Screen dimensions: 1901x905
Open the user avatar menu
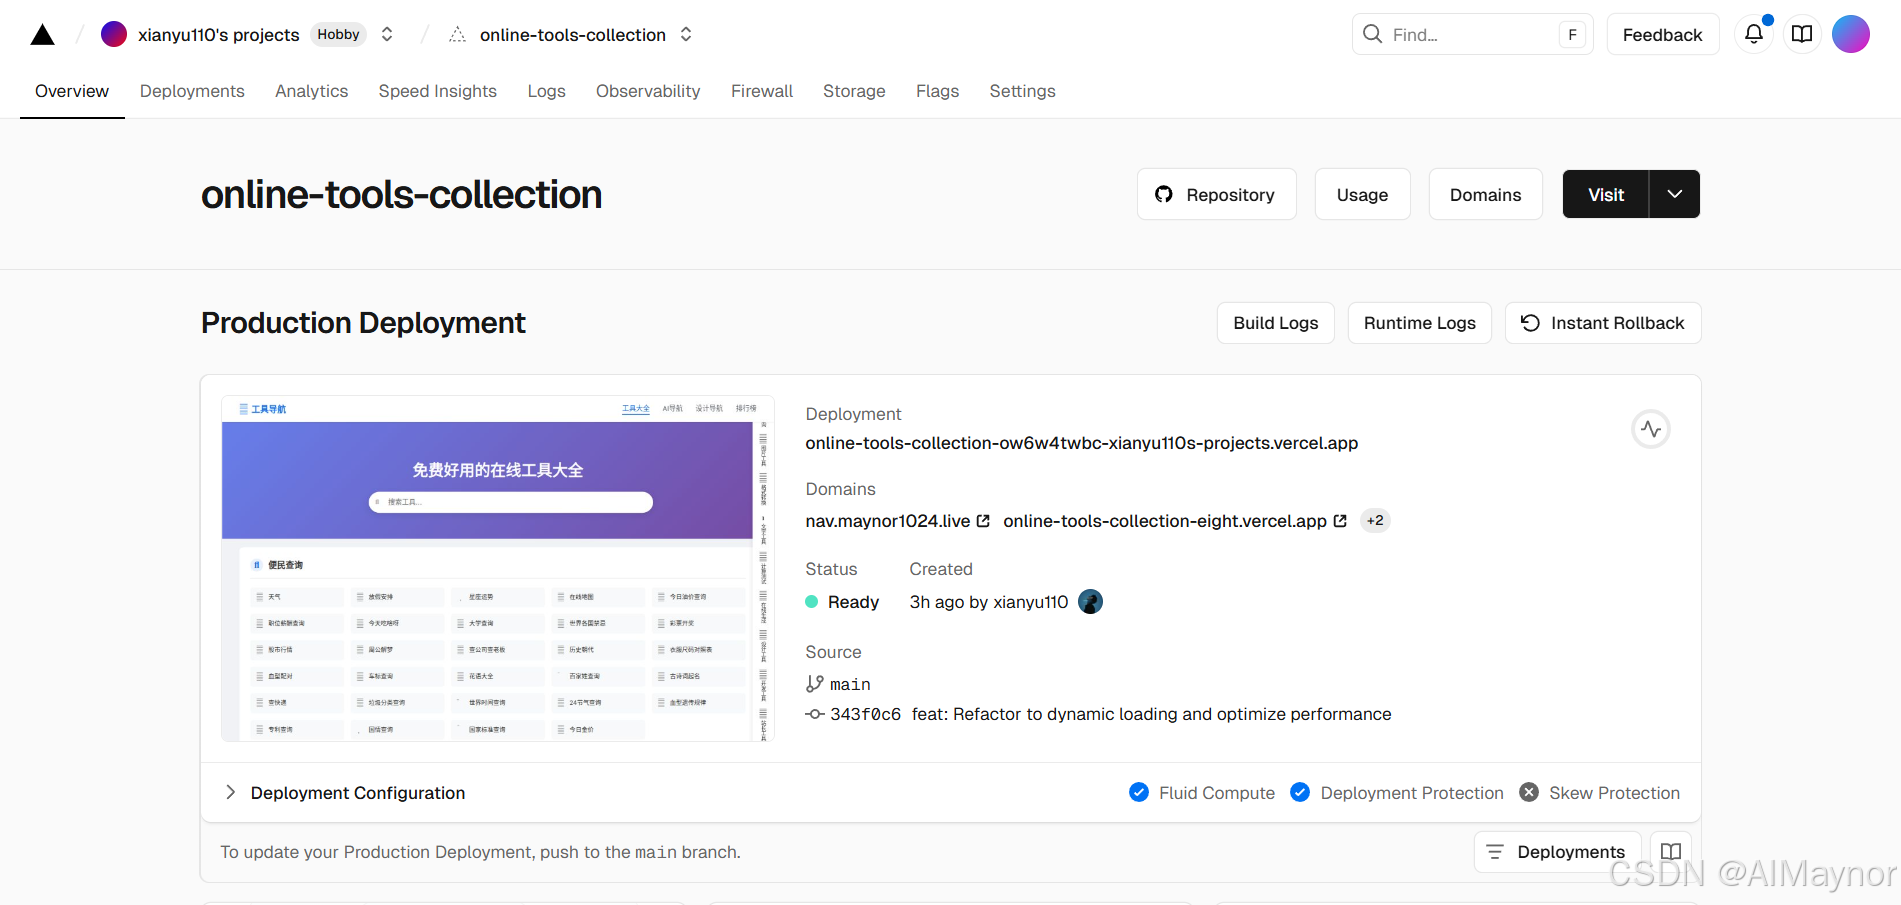click(x=1851, y=34)
